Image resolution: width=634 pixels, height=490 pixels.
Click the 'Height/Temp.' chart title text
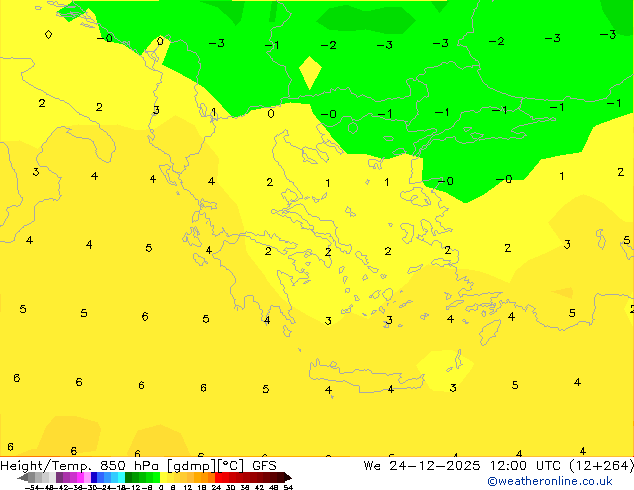[46, 466]
